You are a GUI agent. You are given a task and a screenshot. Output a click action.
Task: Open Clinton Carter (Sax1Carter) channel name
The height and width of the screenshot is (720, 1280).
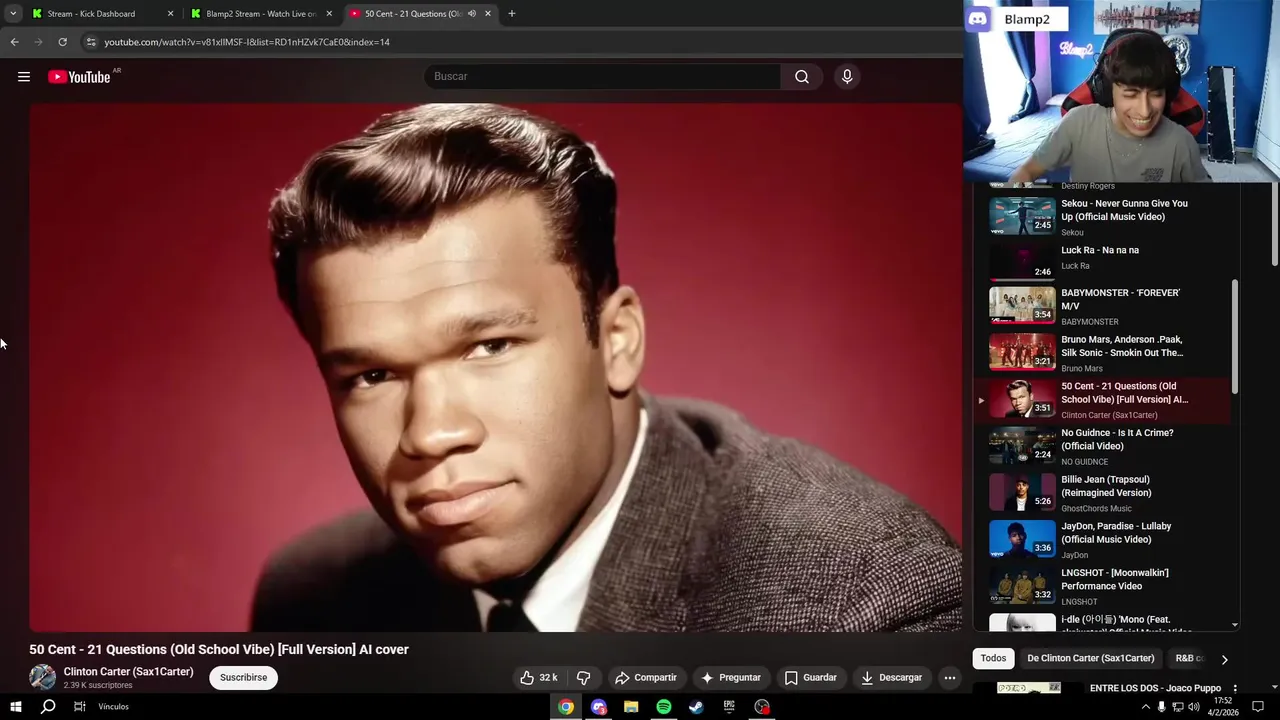[x=128, y=672]
